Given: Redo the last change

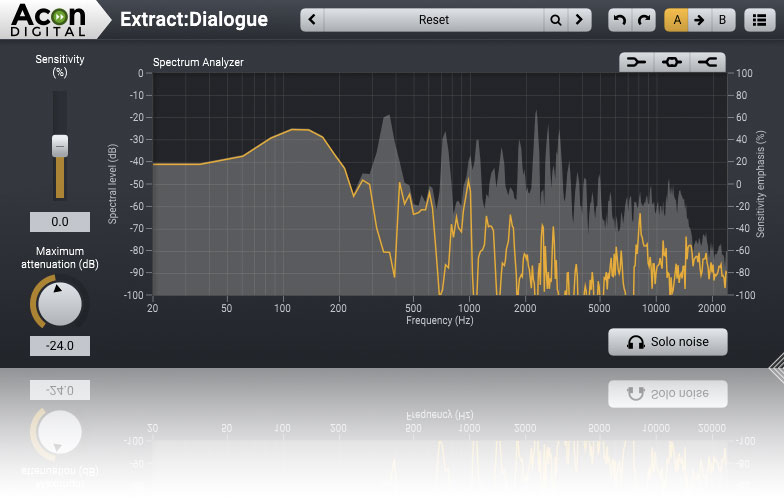Looking at the screenshot, I should tap(644, 20).
